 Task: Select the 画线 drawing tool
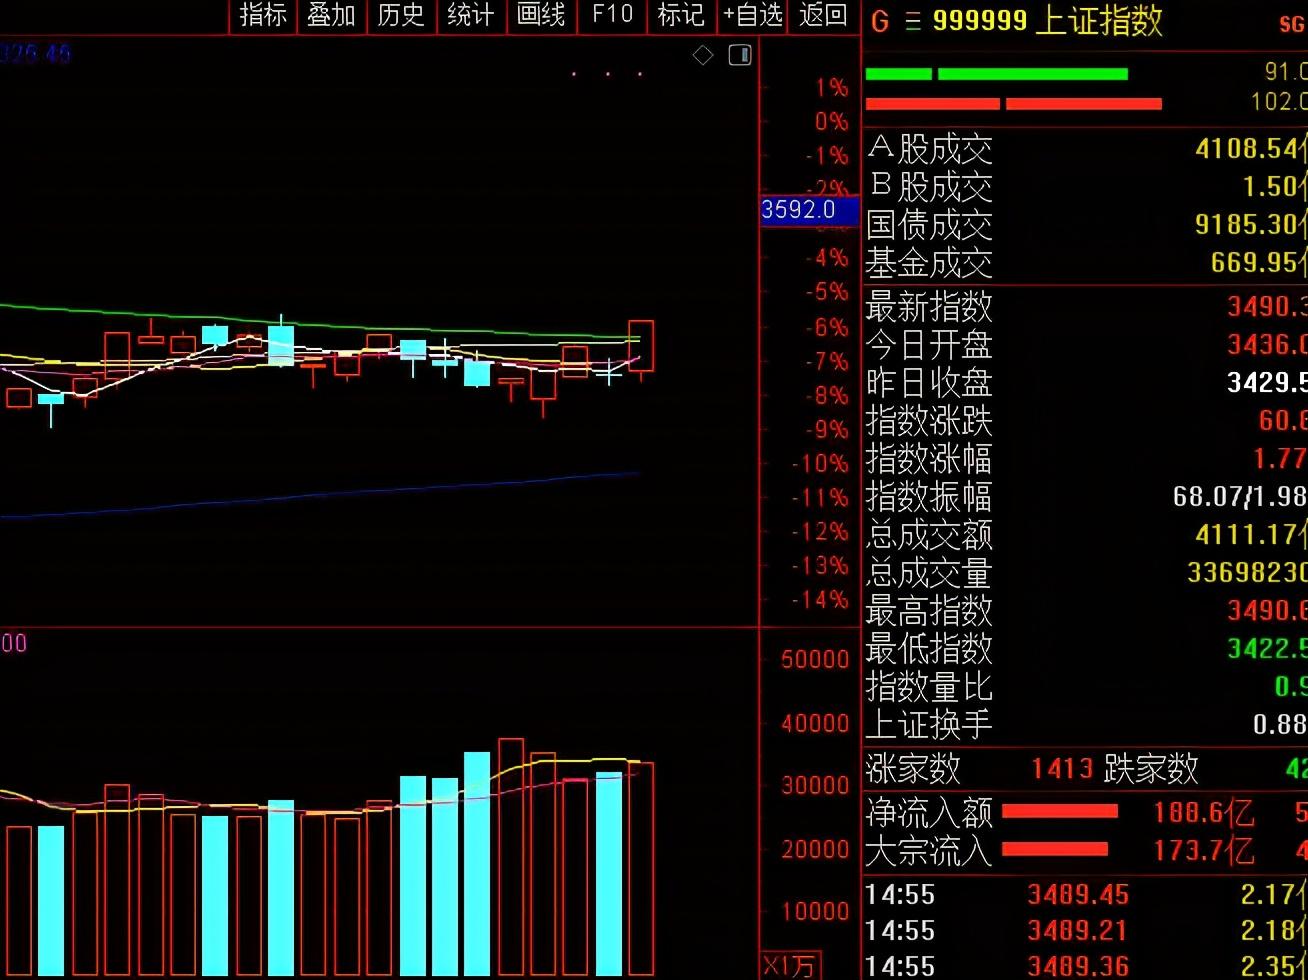(541, 15)
